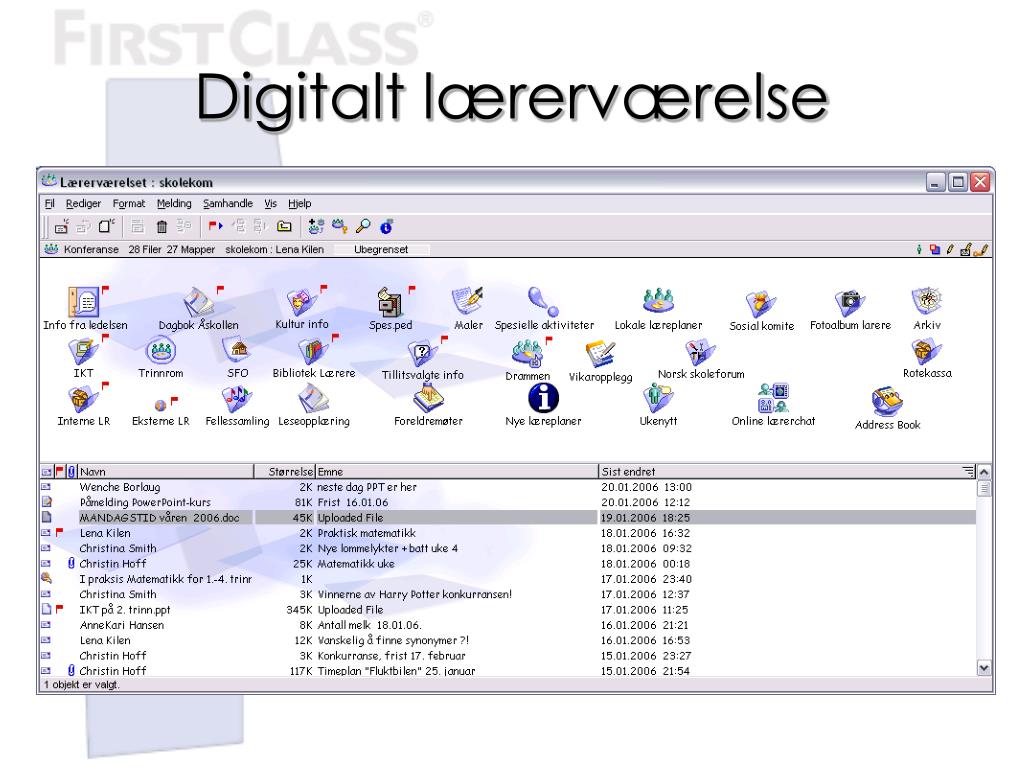Open the Address Book icon
The width and height of the screenshot is (1024, 768).
pyautogui.click(x=888, y=402)
